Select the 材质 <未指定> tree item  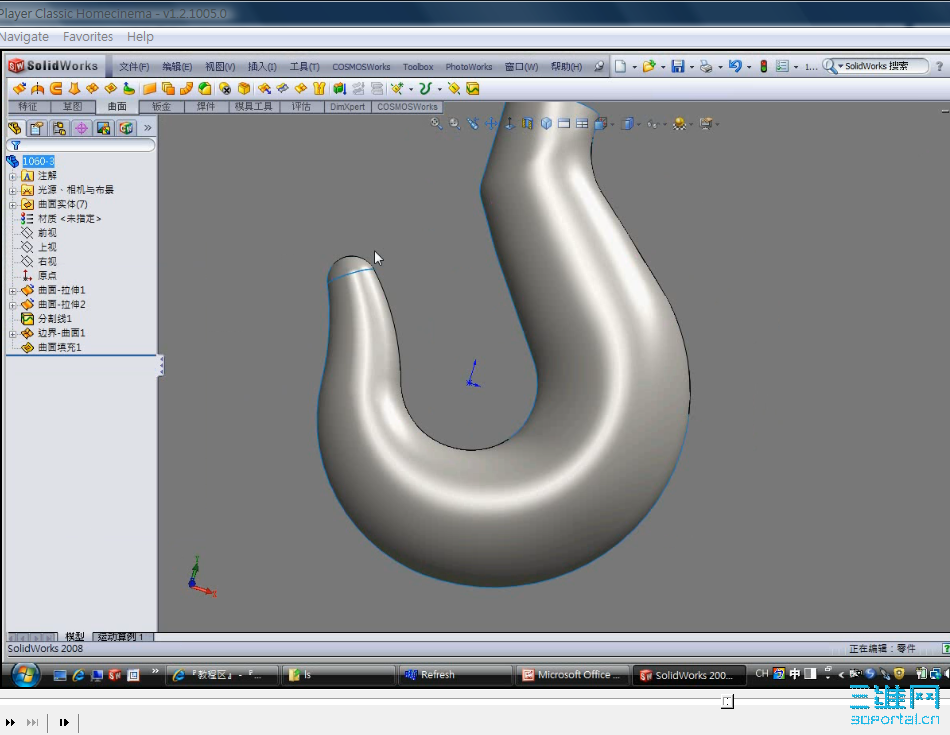click(x=61, y=219)
